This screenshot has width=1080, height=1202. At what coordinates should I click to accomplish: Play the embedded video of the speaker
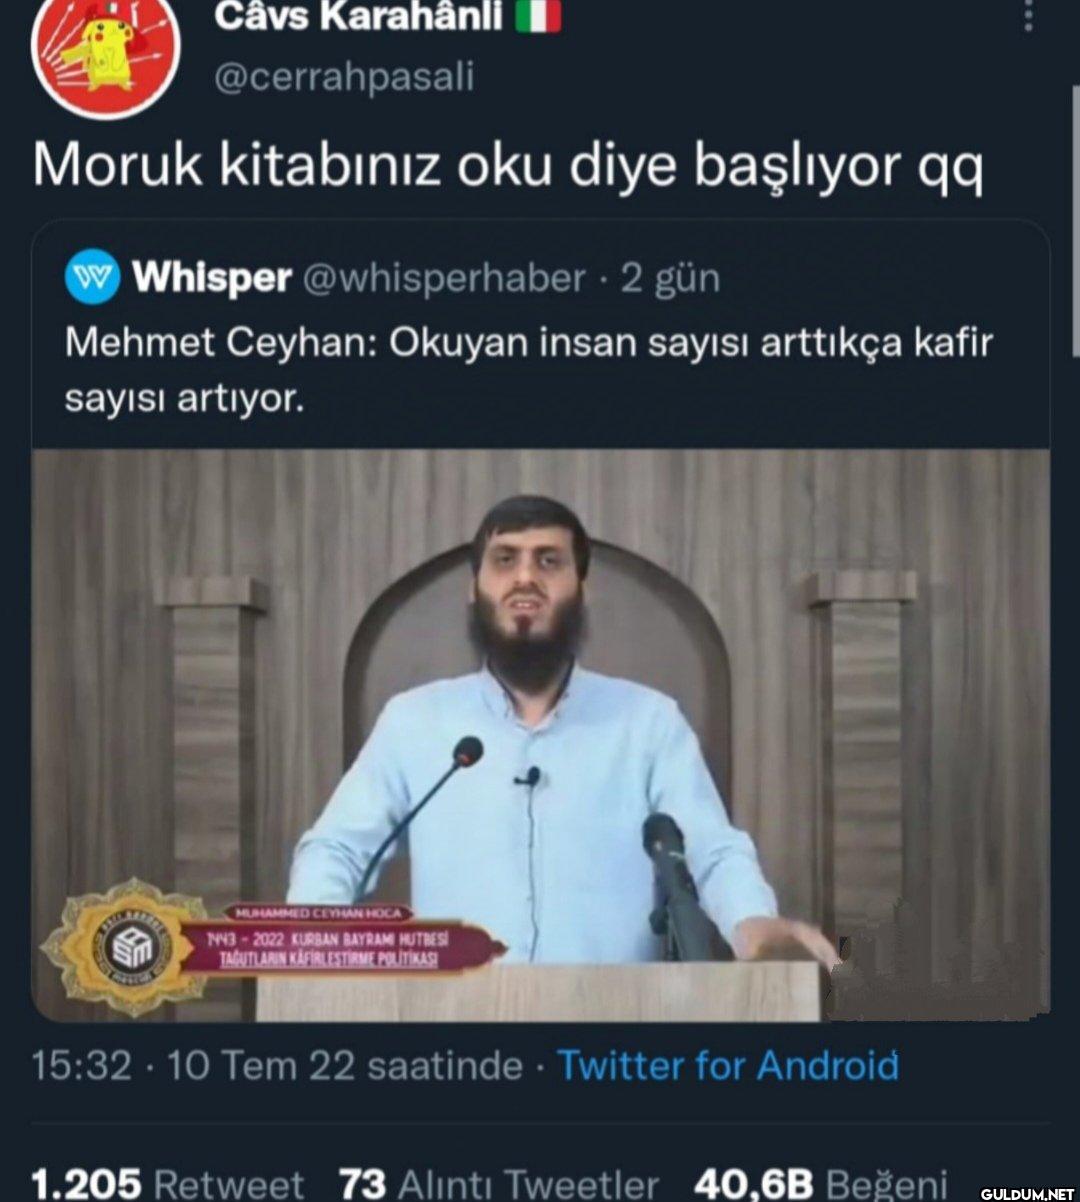[x=541, y=735]
